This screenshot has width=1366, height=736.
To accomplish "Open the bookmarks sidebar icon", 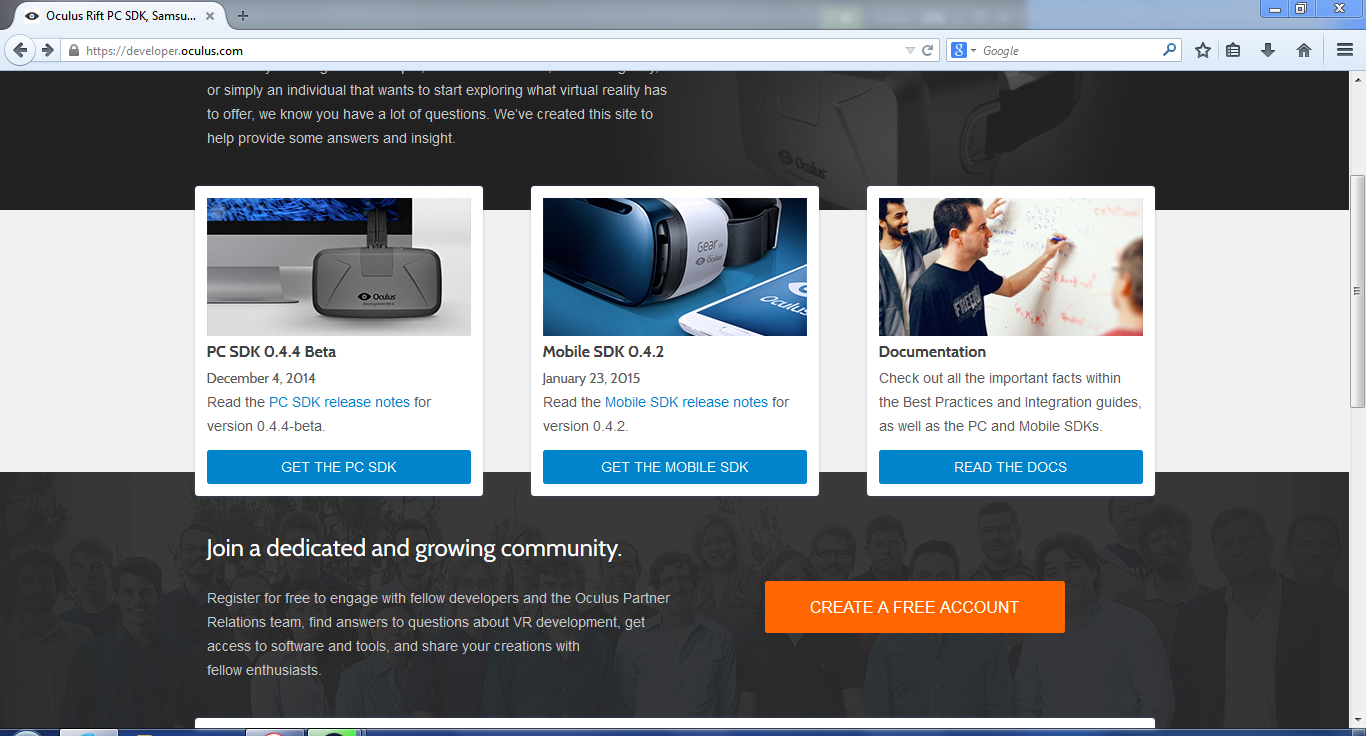I will (1233, 49).
